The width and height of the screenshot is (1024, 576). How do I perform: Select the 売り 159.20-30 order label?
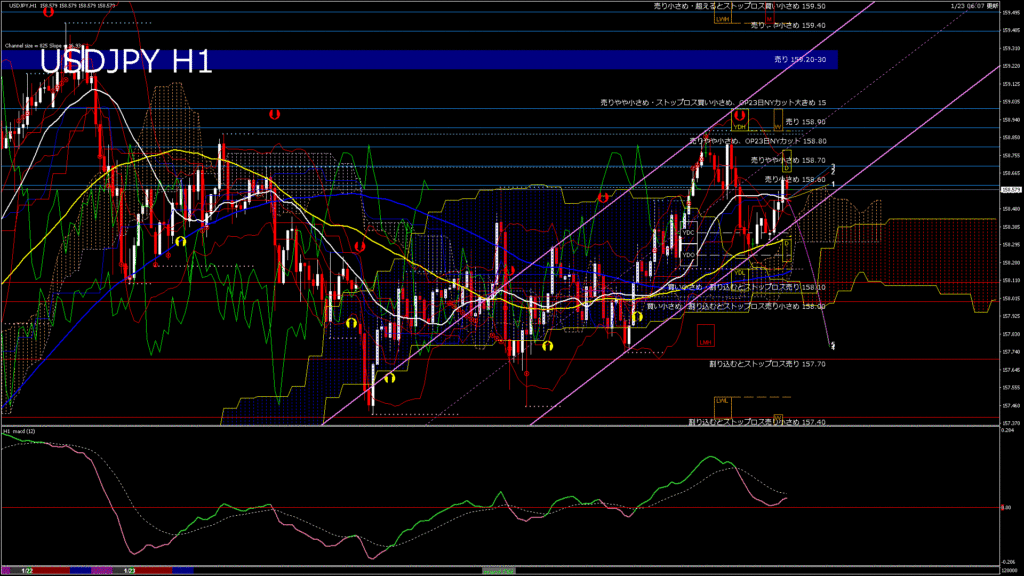pyautogui.click(x=800, y=60)
